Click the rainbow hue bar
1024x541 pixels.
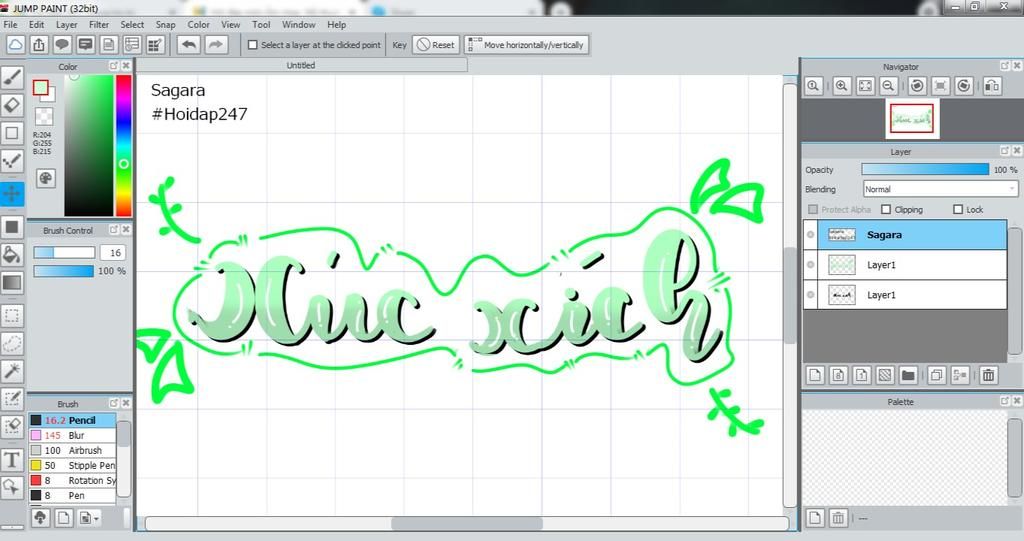click(123, 145)
